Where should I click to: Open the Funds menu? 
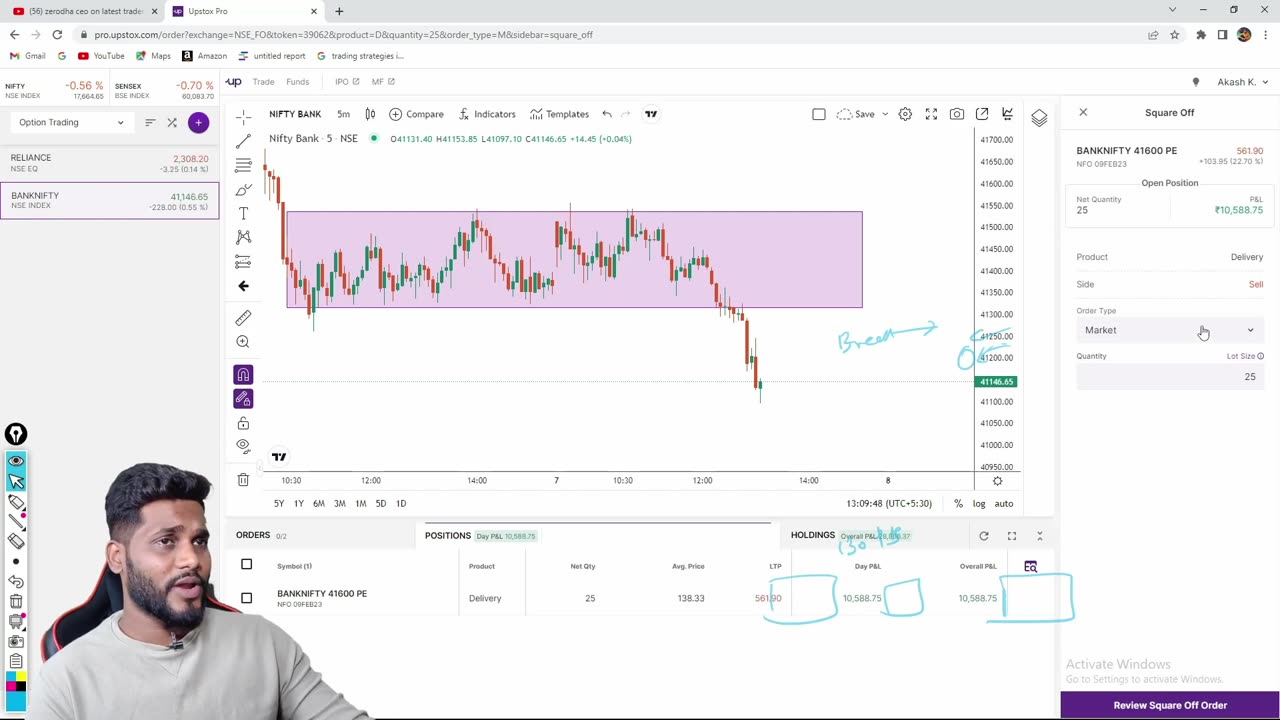[297, 82]
